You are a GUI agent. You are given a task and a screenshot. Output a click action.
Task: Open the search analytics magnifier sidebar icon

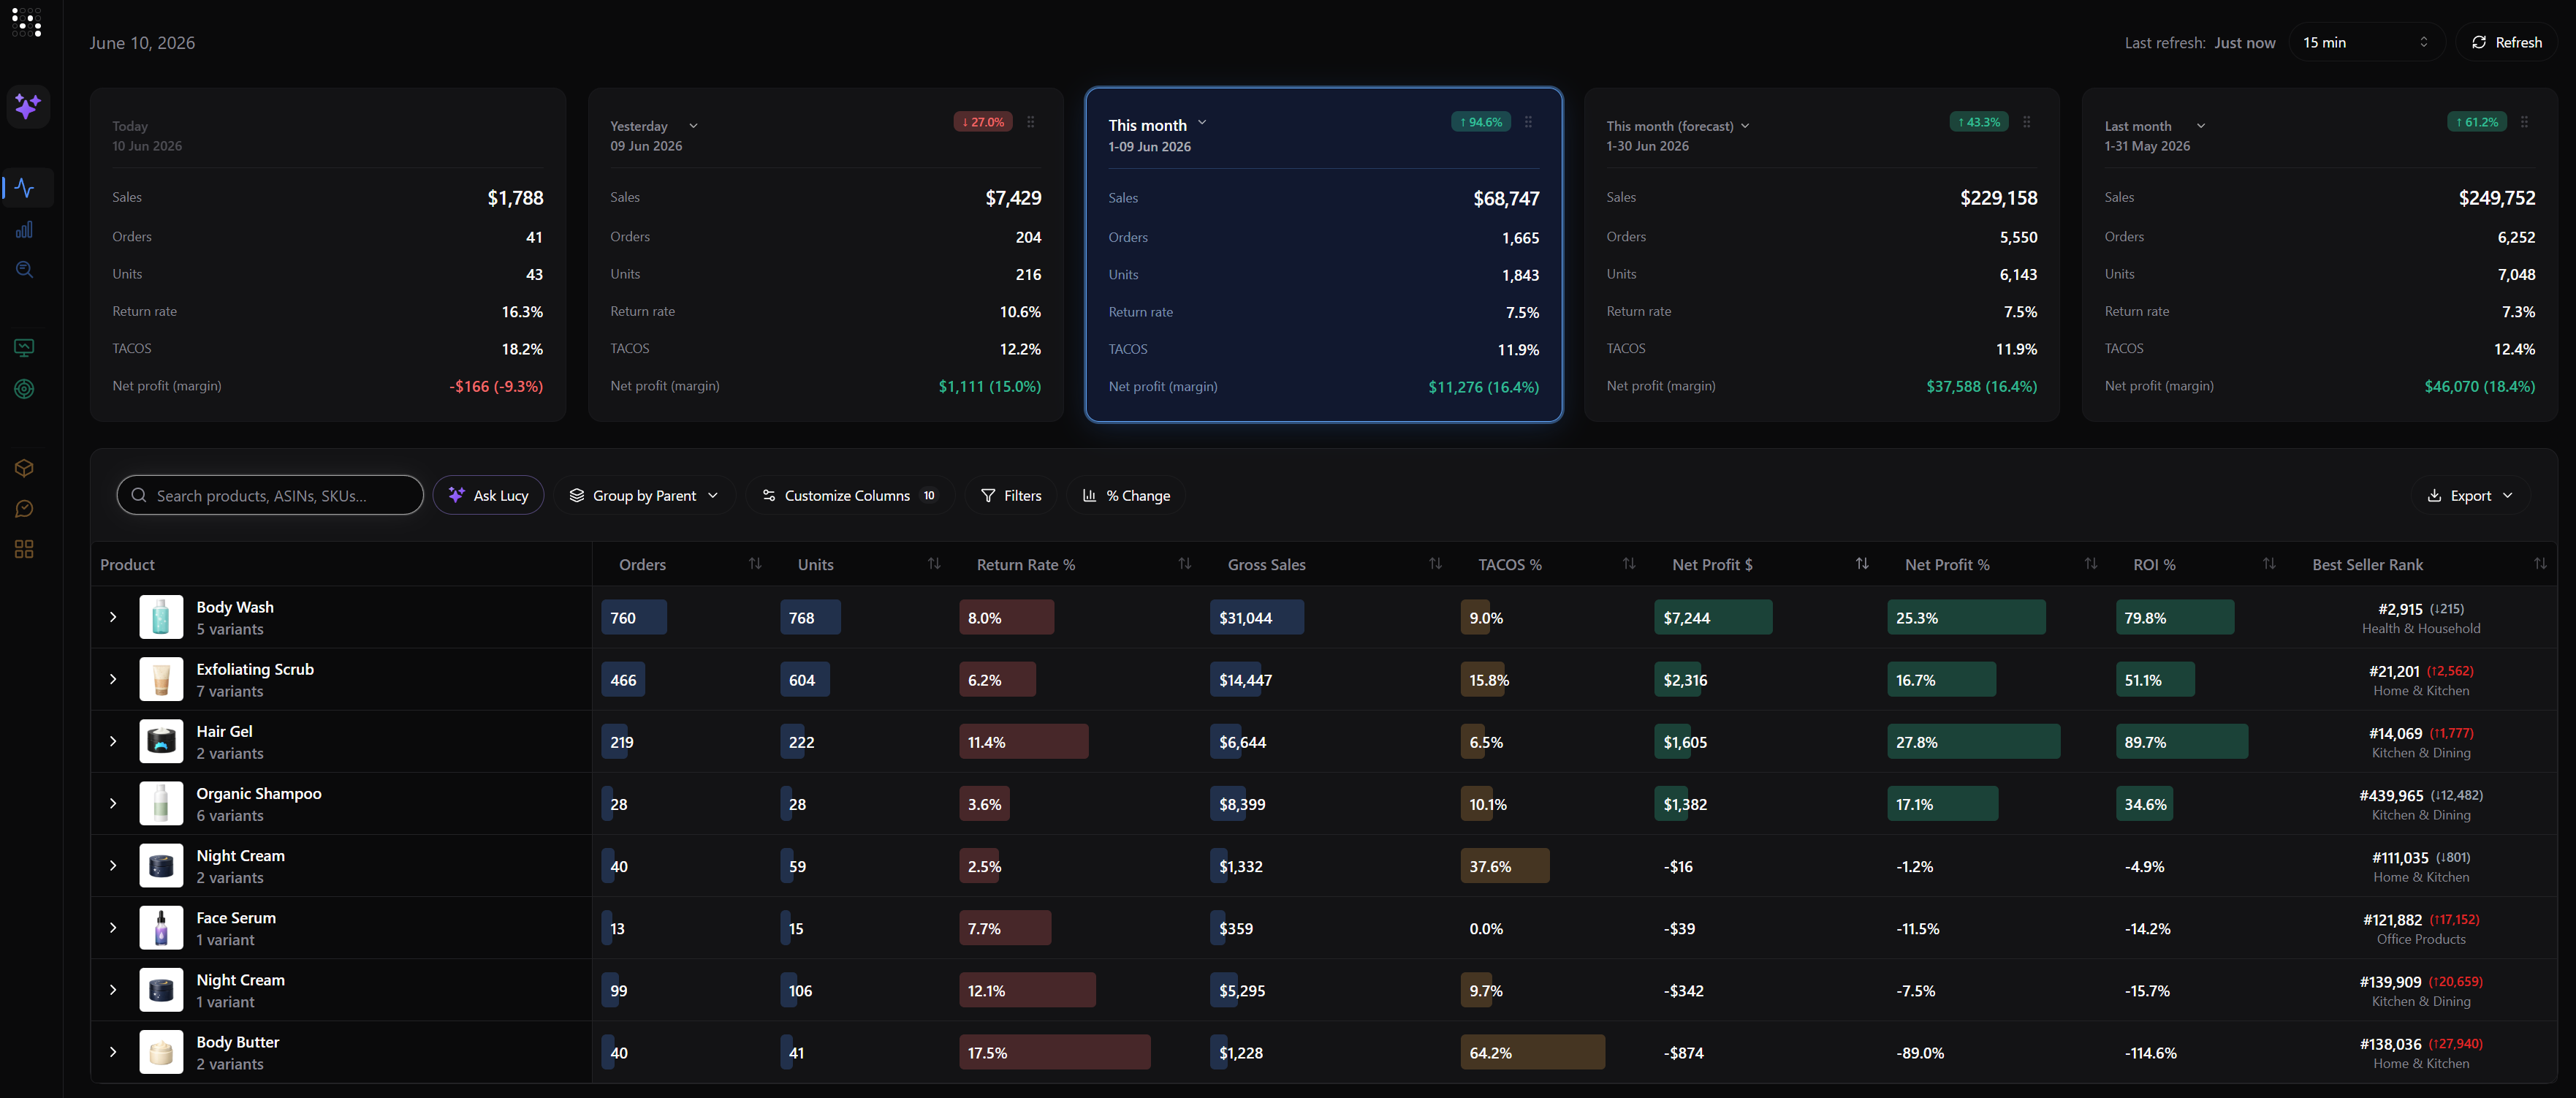[25, 270]
